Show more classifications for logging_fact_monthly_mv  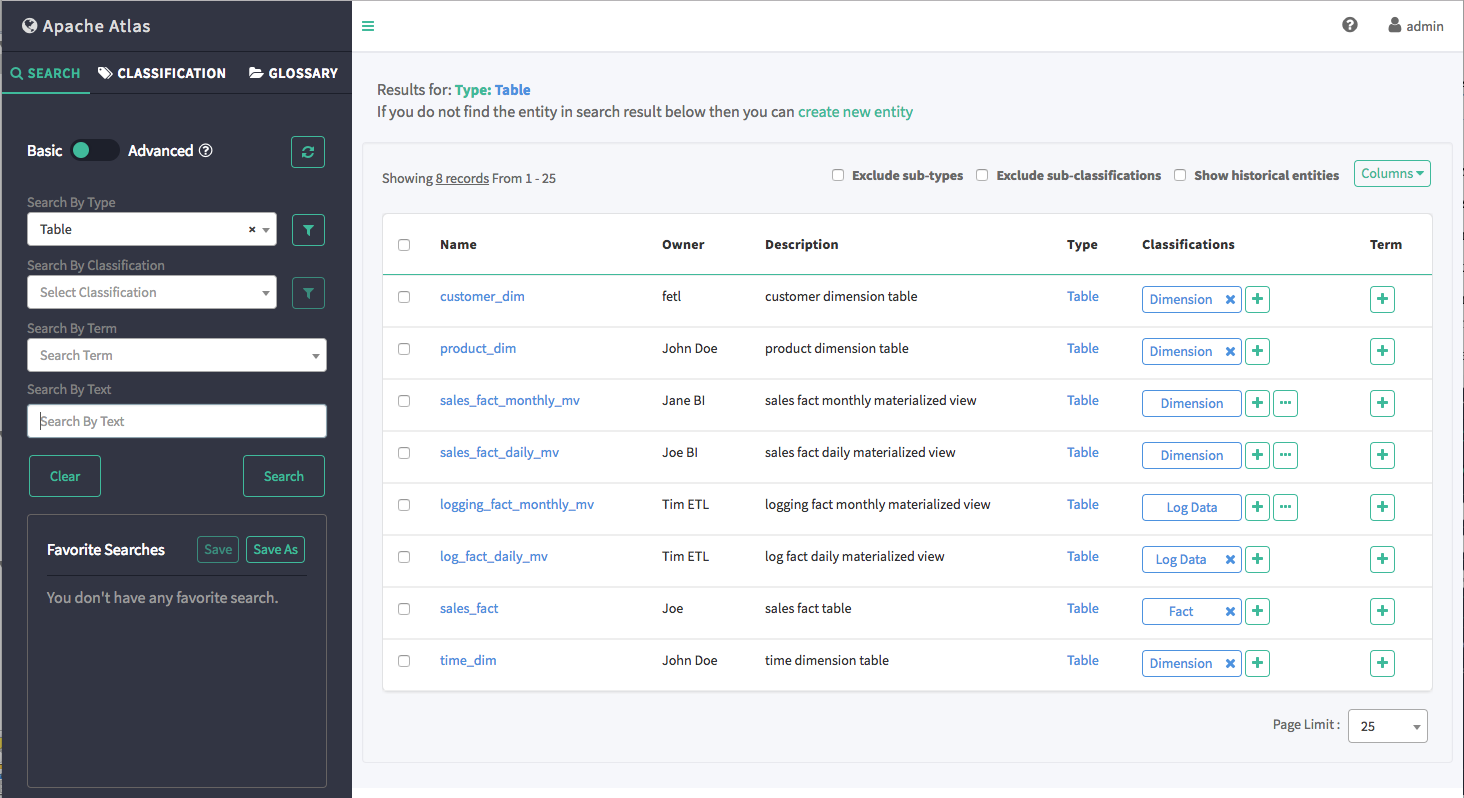click(1286, 507)
